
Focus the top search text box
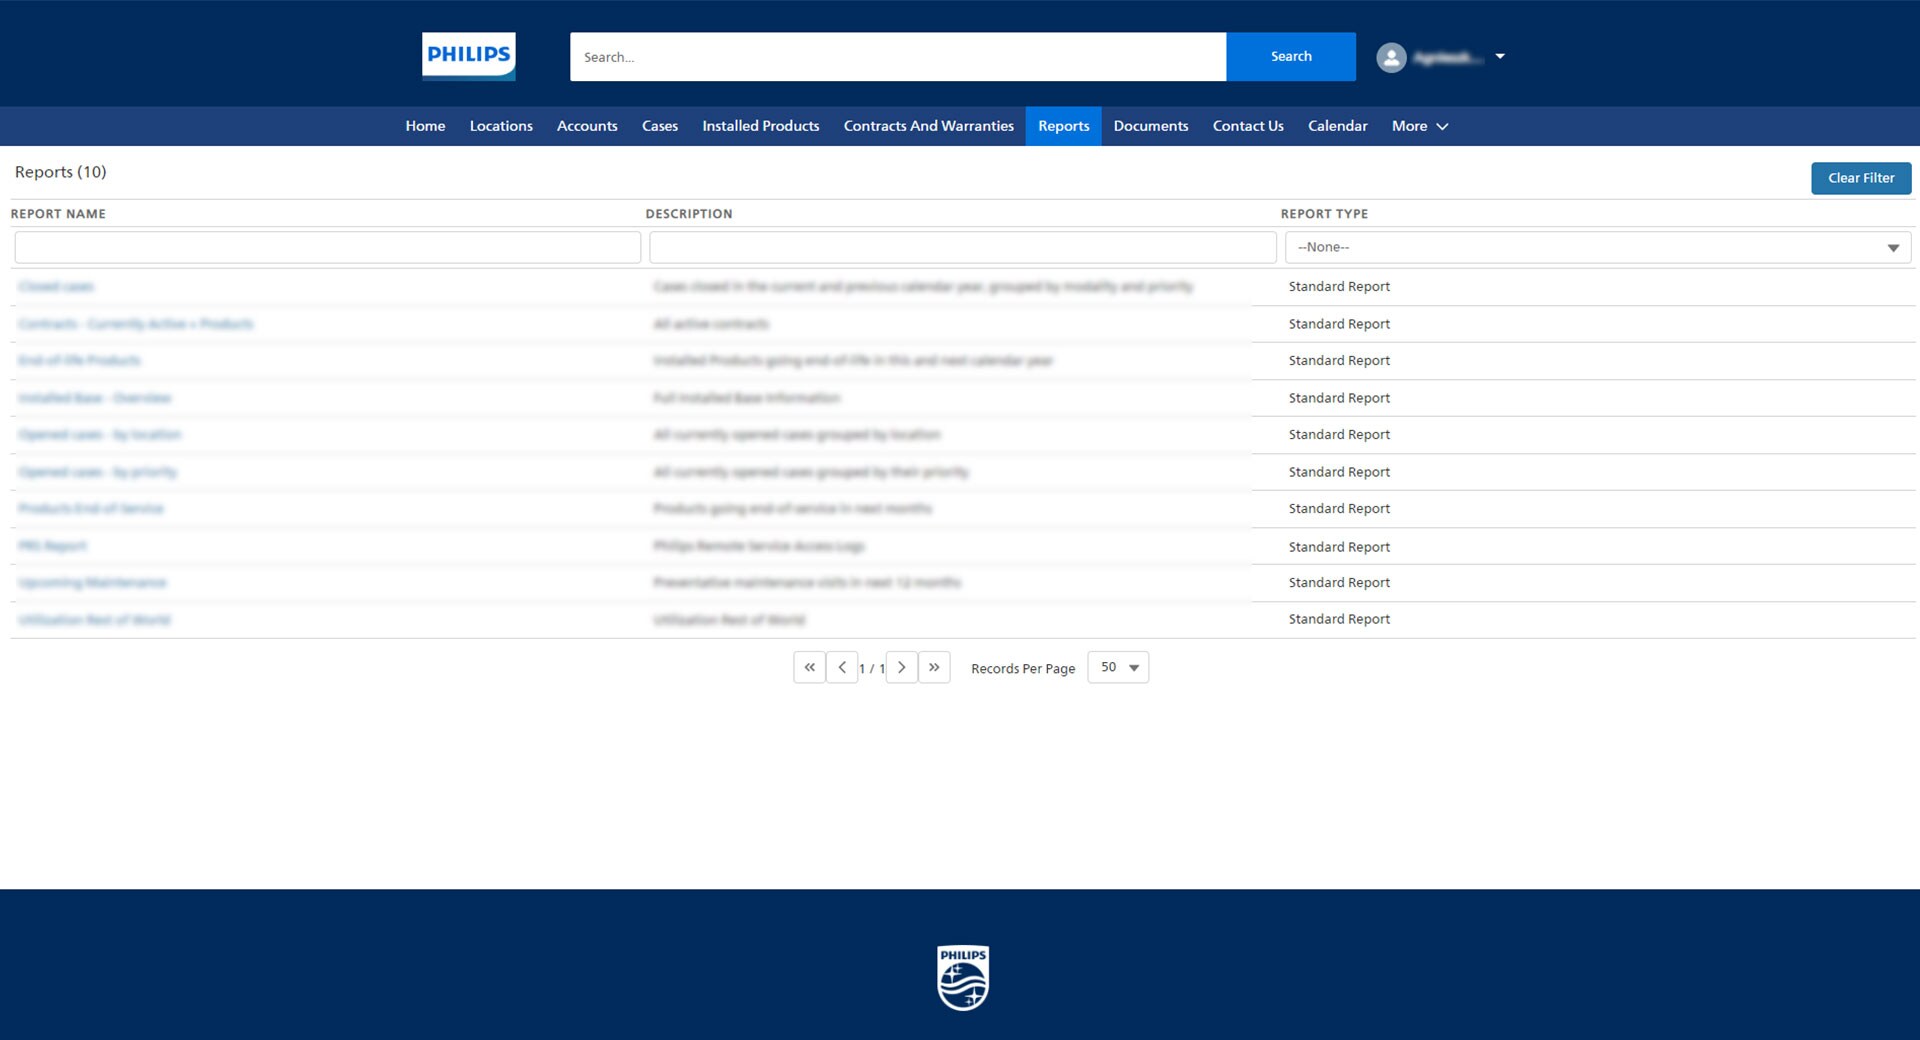click(897, 57)
